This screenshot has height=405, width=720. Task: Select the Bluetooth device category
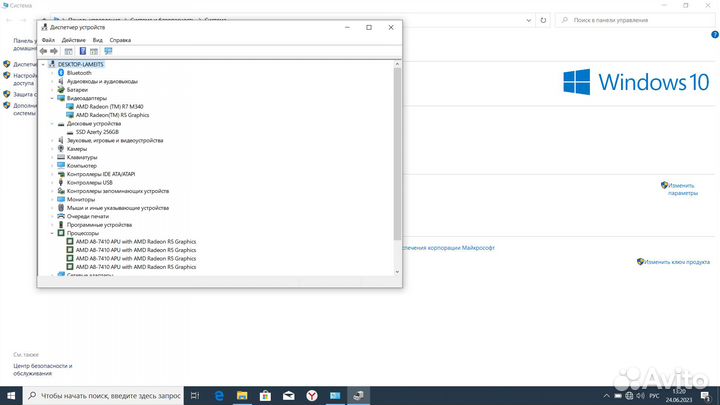tap(79, 73)
